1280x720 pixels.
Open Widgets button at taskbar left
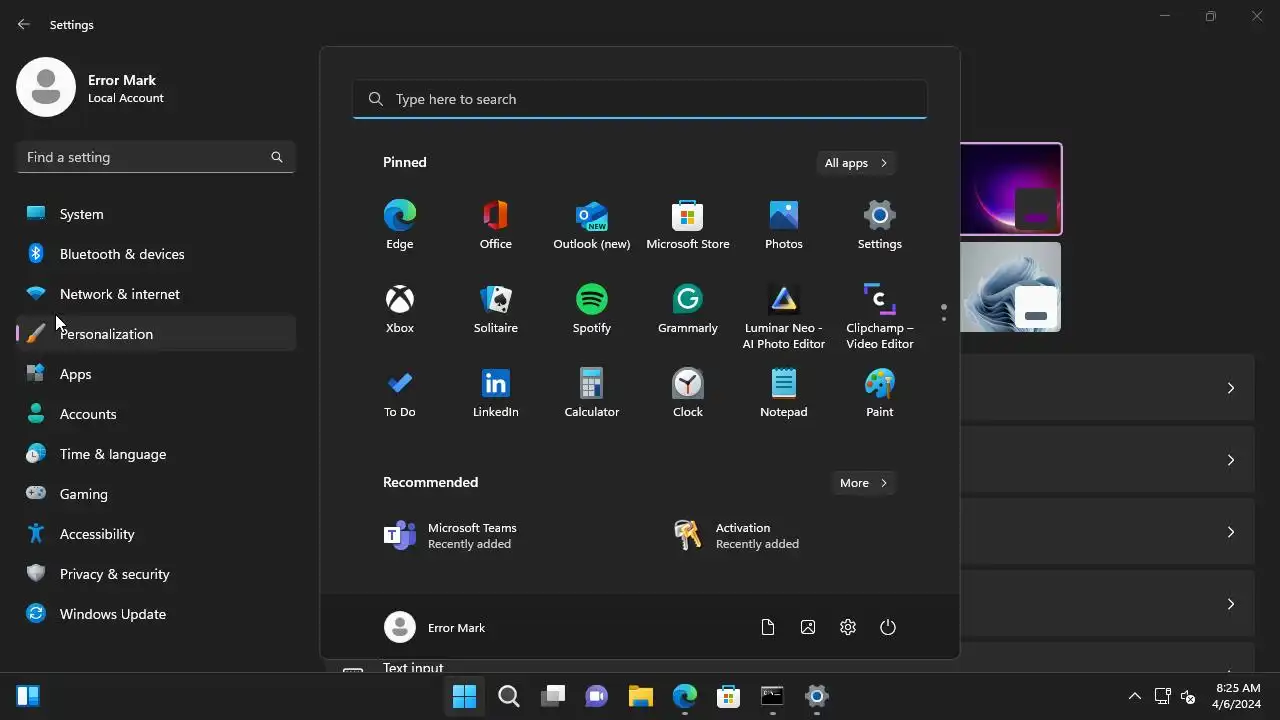(x=28, y=696)
